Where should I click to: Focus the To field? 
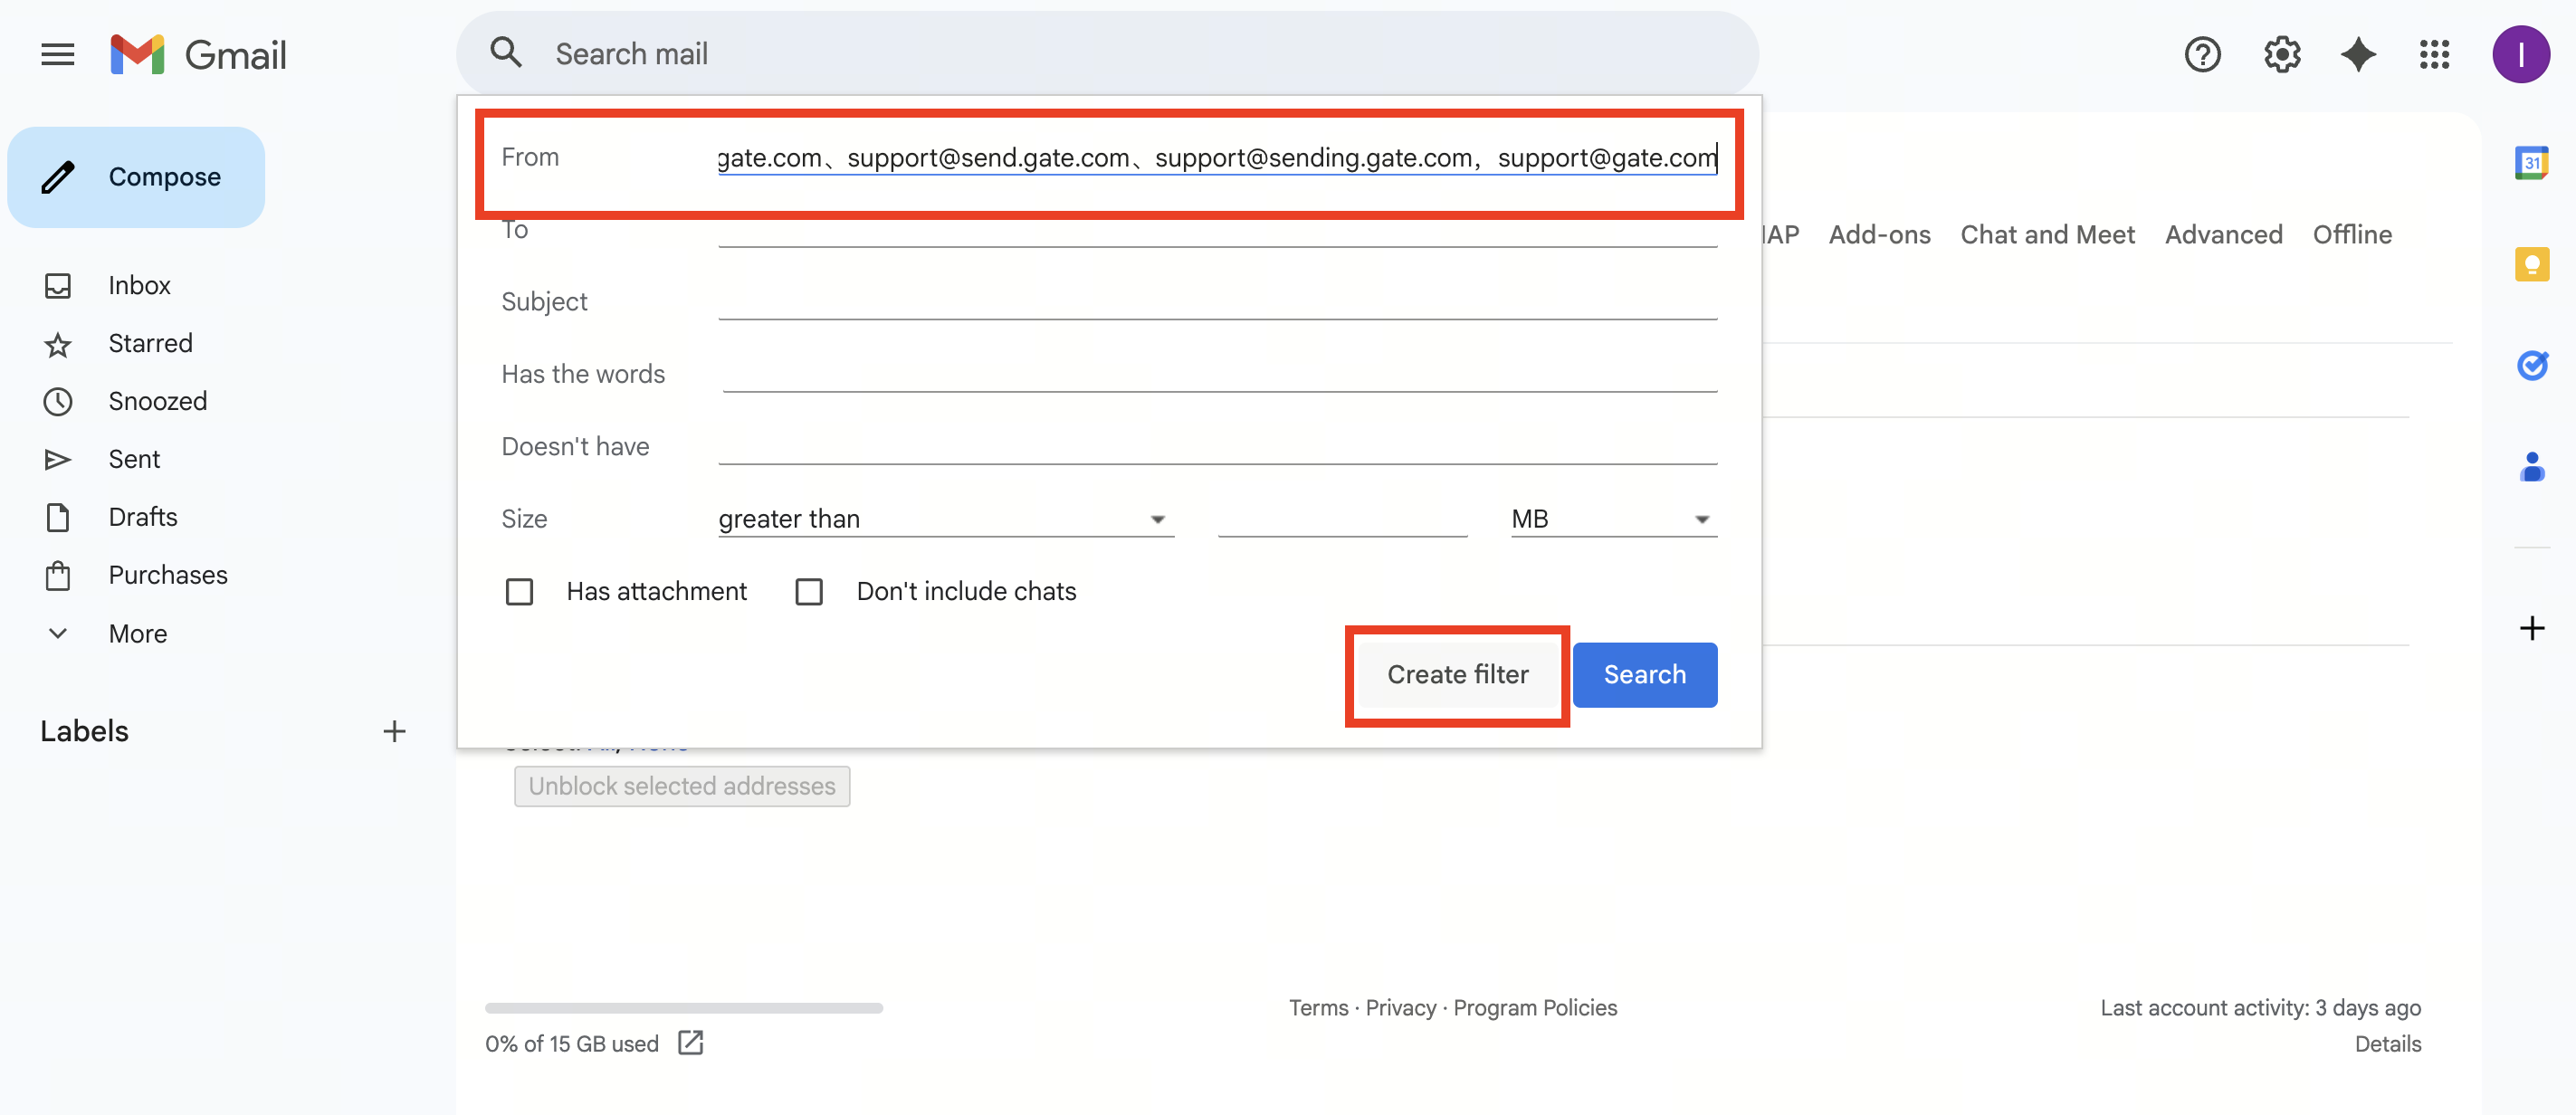(x=1217, y=230)
